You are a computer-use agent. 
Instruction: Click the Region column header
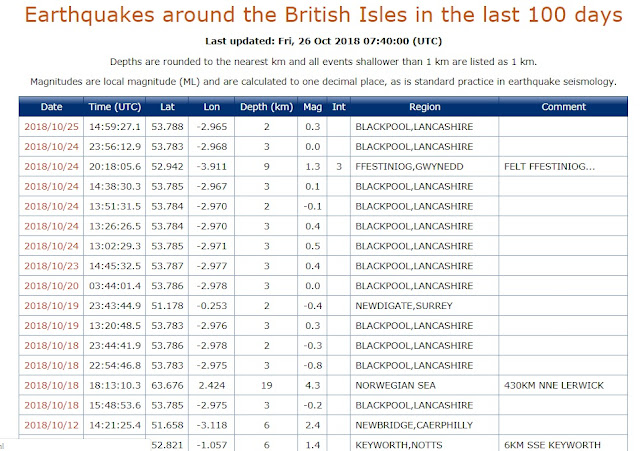[x=424, y=106]
